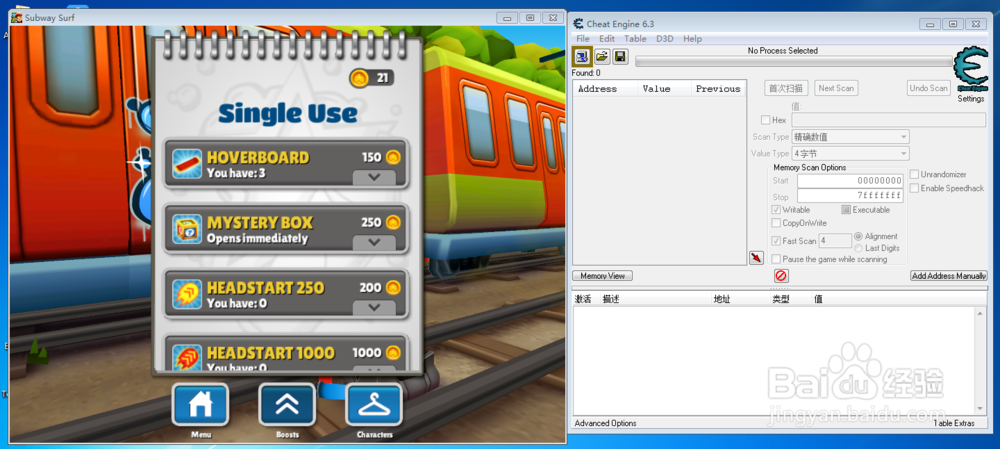
Task: Click the Value column header
Action: pyautogui.click(x=665, y=89)
